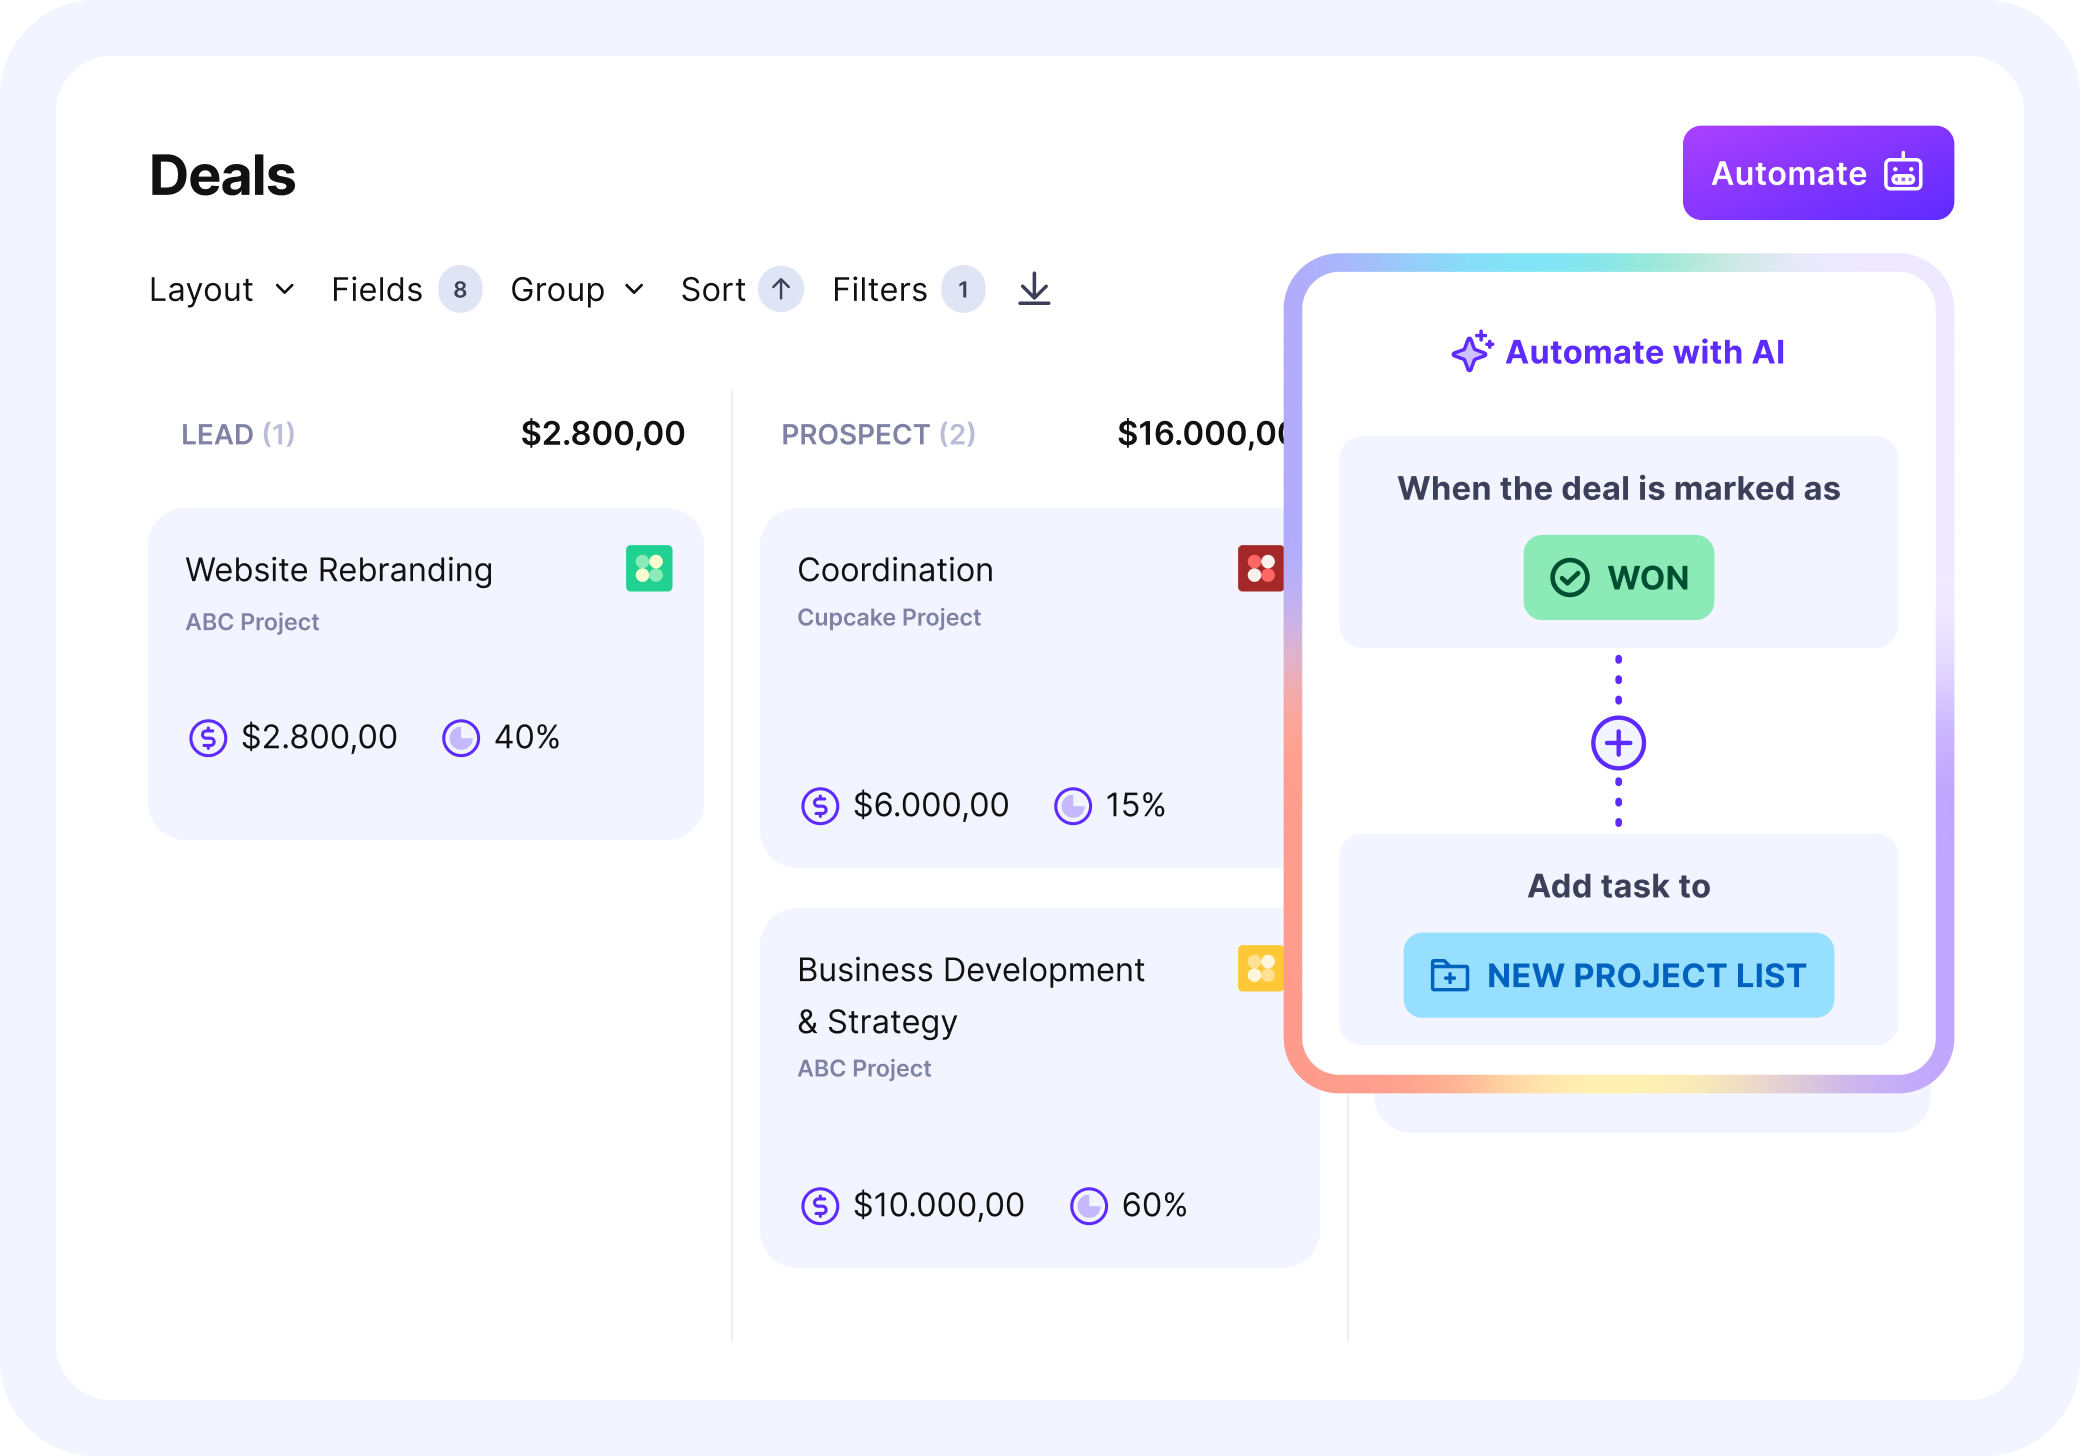
Task: Click dollar icon on the $6.000,00 deal
Action: coord(820,805)
